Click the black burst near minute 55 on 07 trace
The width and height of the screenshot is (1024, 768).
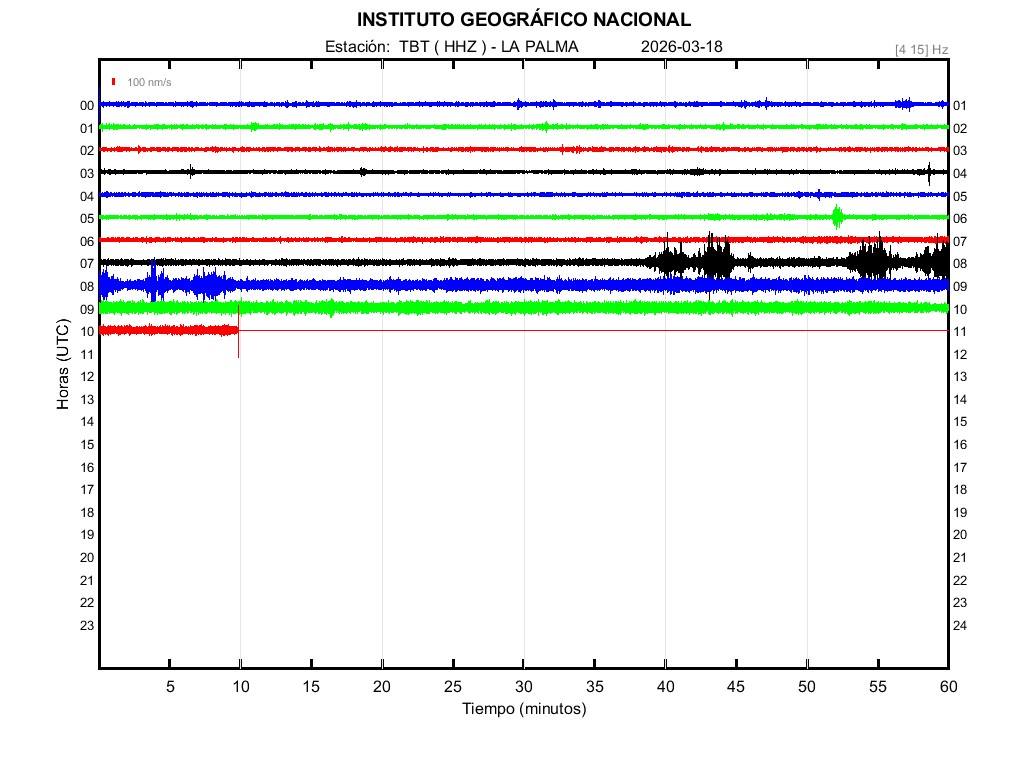pyautogui.click(x=877, y=261)
